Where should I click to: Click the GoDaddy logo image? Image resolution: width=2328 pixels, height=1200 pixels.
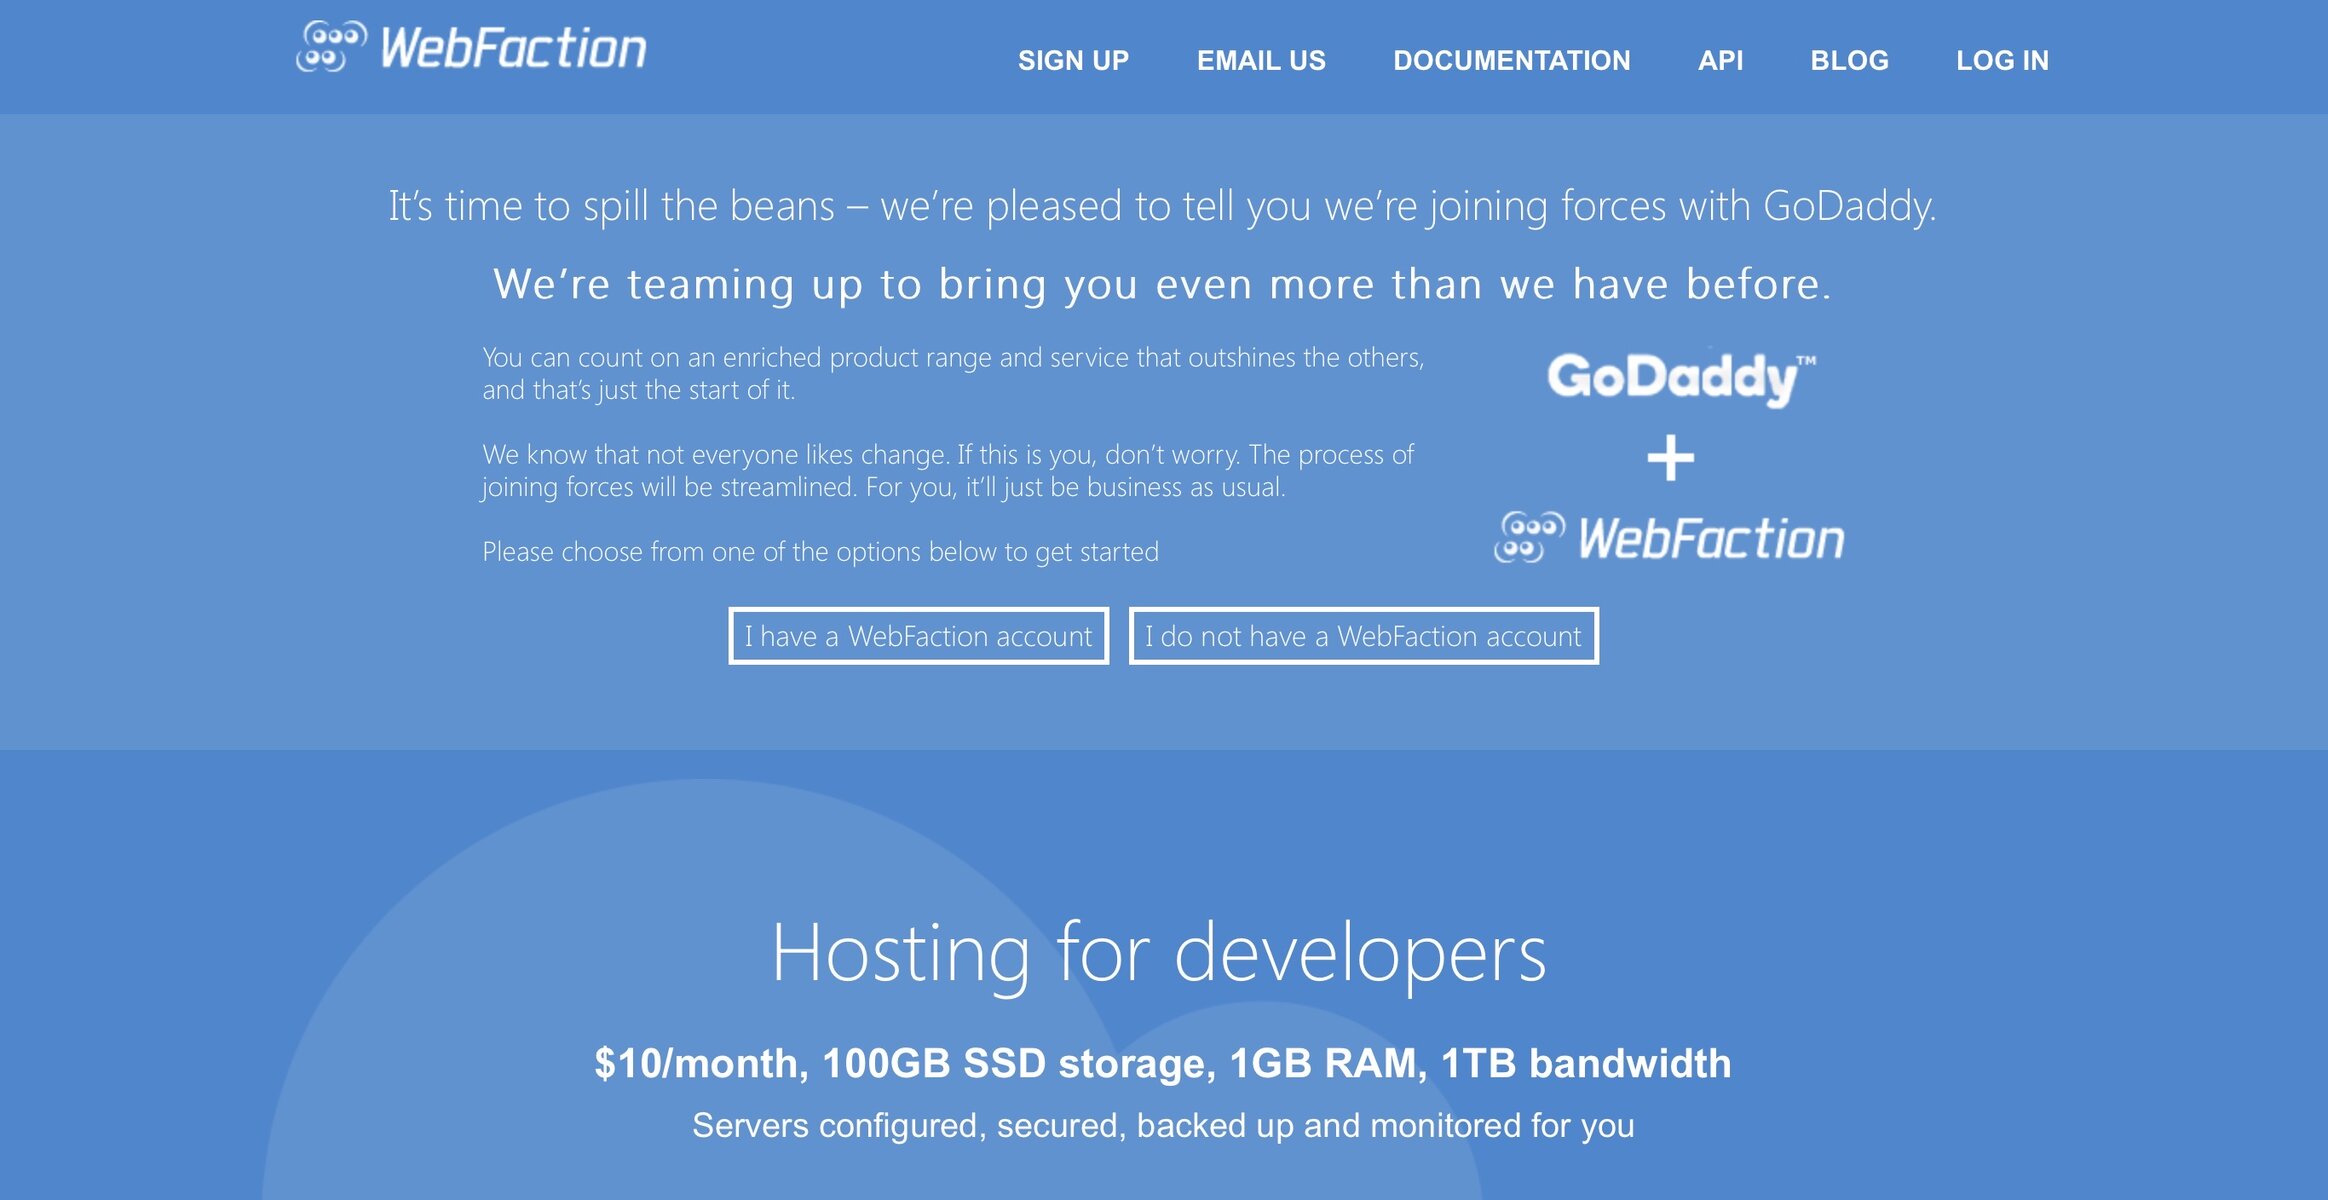(x=1681, y=378)
